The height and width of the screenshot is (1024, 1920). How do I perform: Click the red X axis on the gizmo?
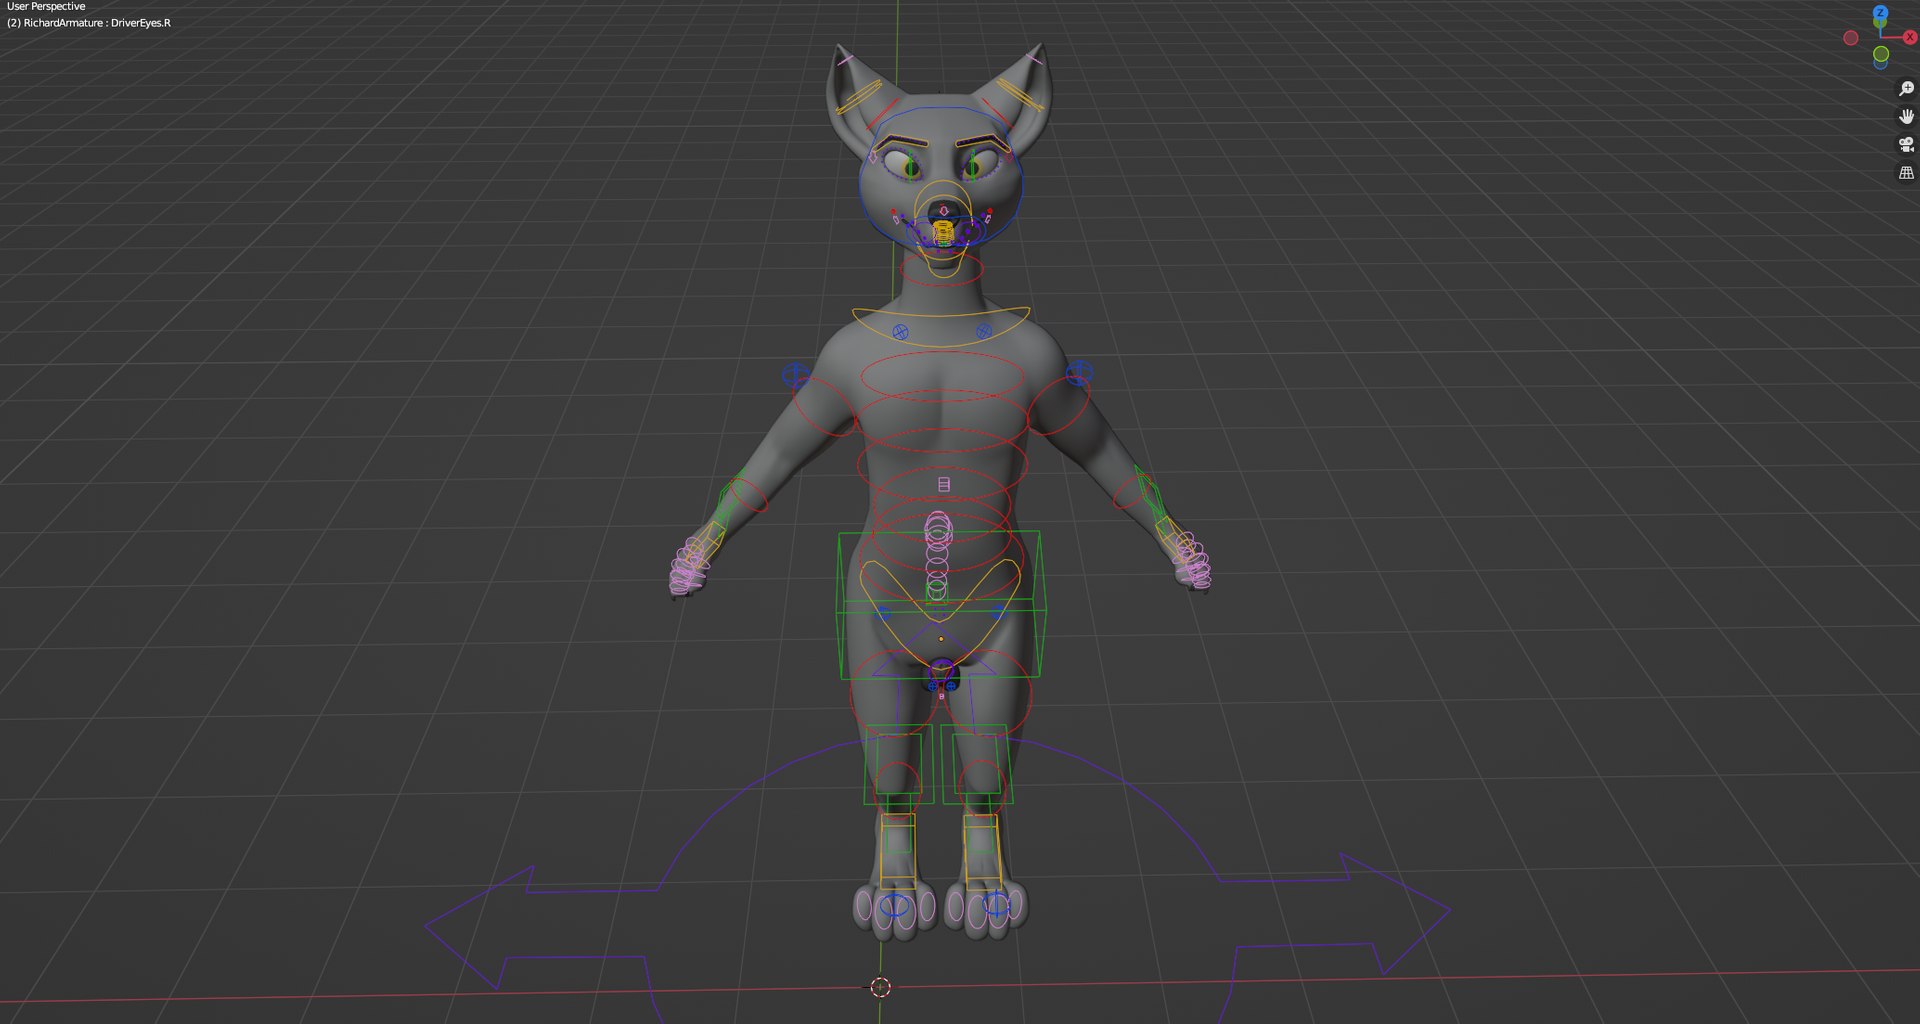click(x=1909, y=37)
